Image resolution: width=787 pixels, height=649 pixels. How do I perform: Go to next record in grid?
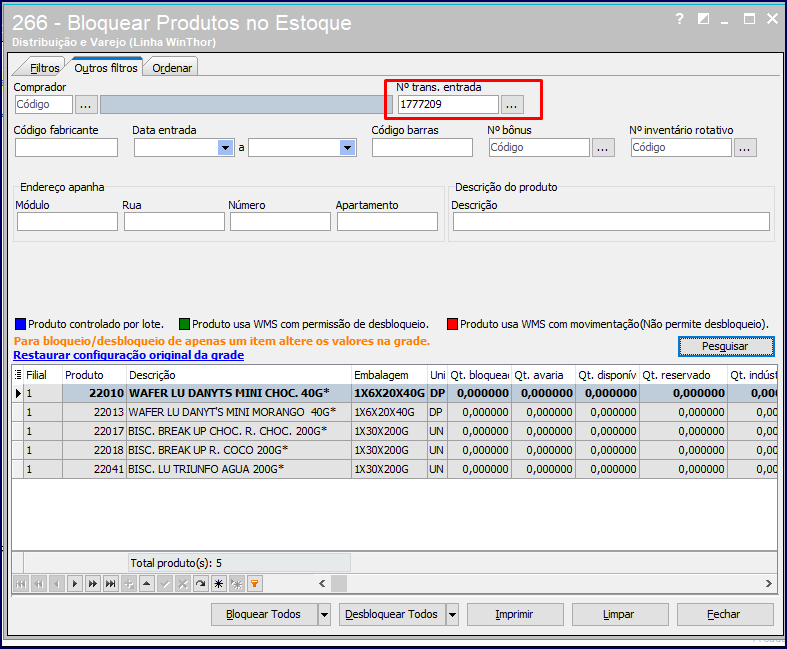tap(75, 584)
